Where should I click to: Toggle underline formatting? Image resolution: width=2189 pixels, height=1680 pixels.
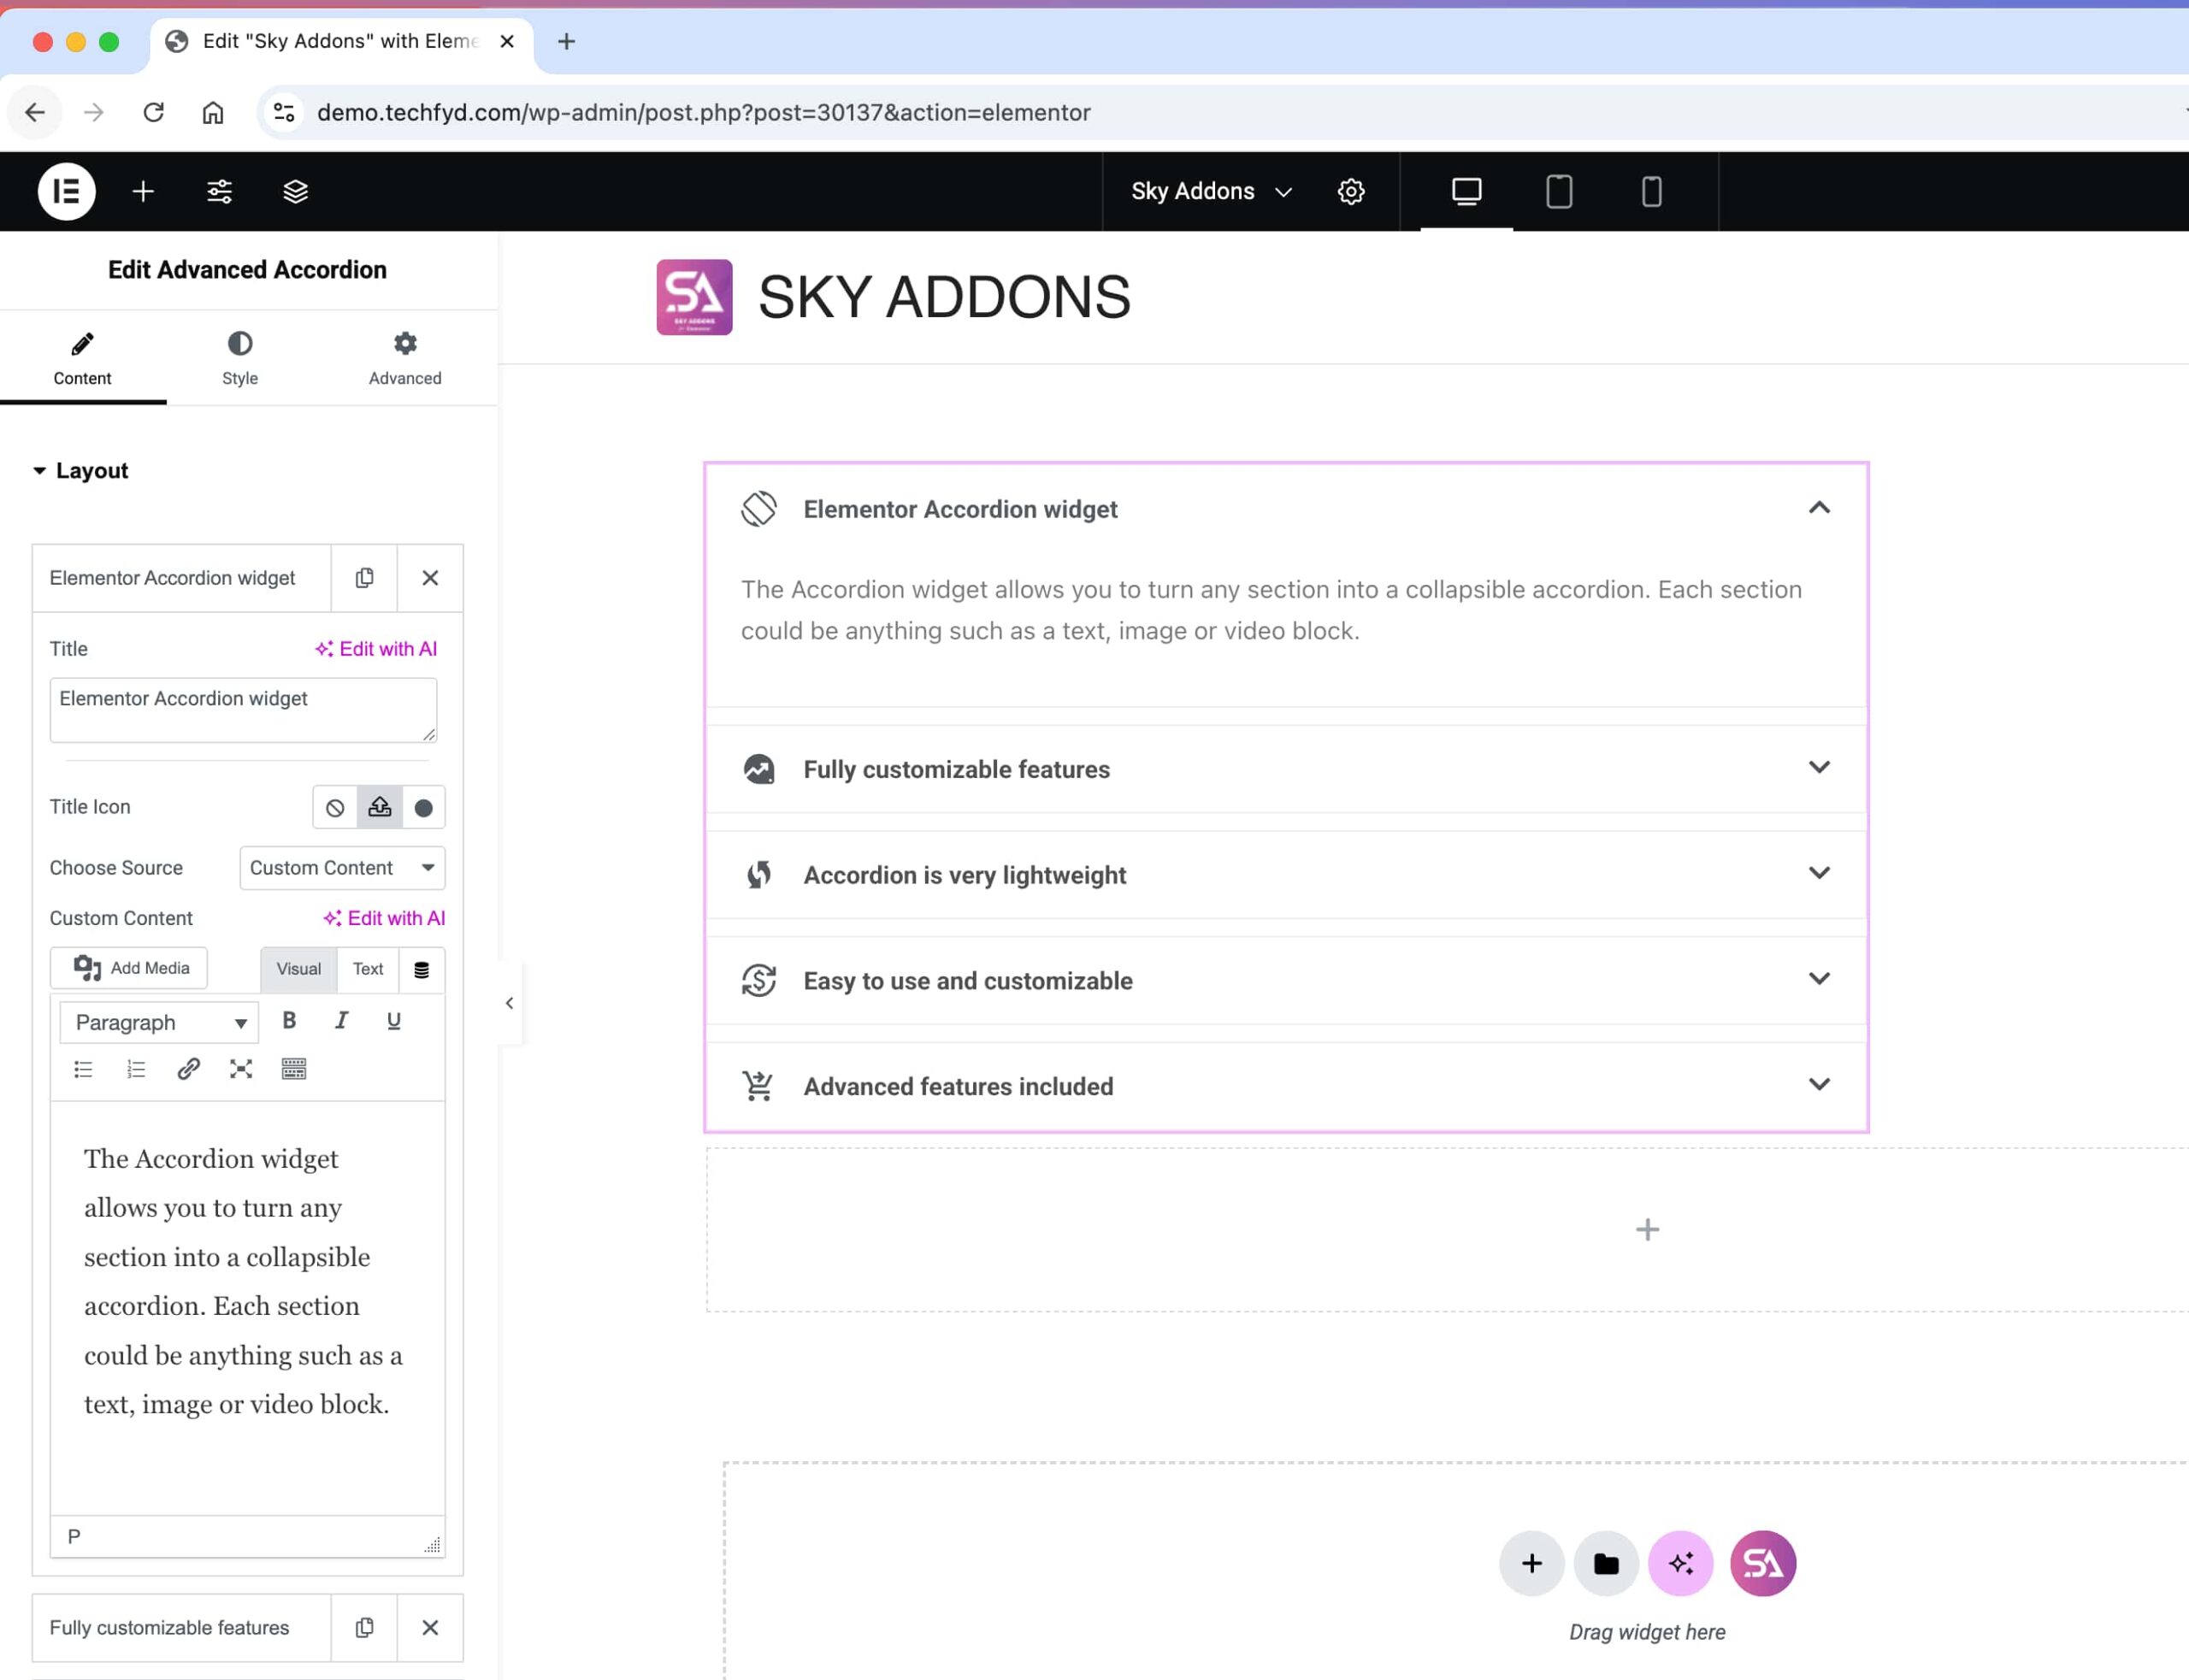coord(394,1020)
